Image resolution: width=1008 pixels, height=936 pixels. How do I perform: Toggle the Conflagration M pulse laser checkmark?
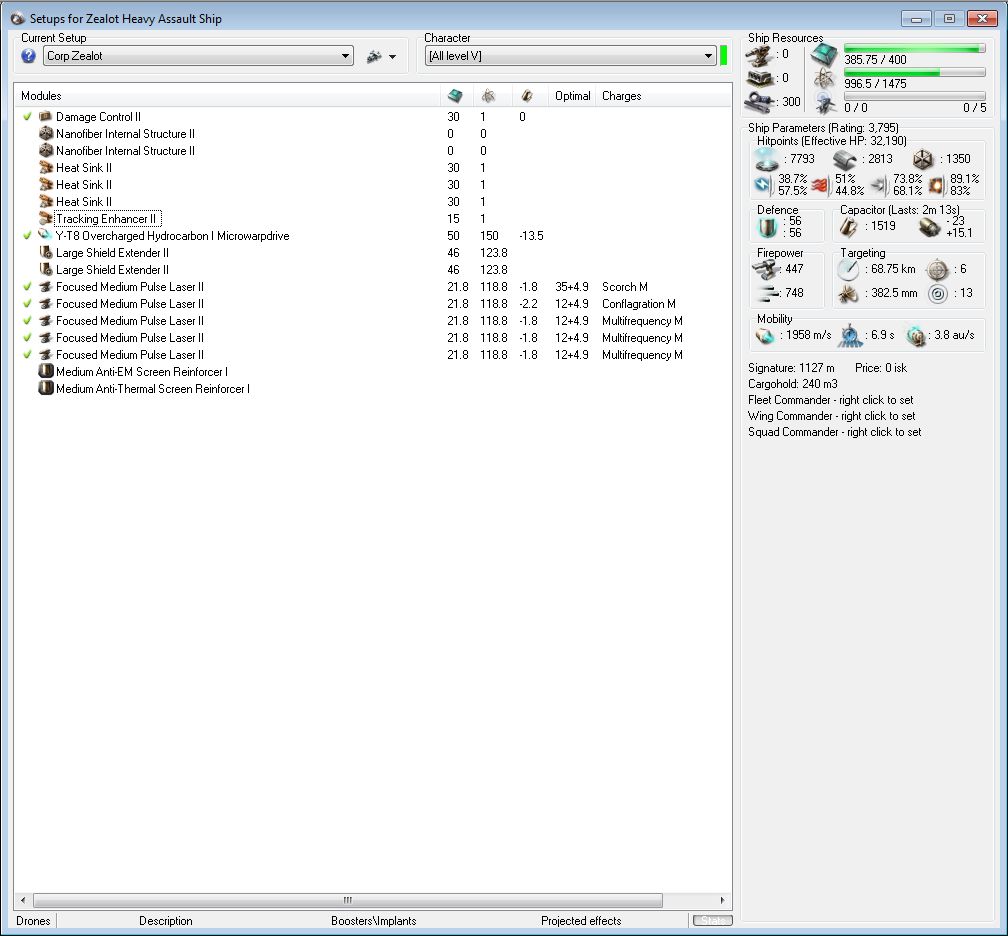(x=27, y=304)
